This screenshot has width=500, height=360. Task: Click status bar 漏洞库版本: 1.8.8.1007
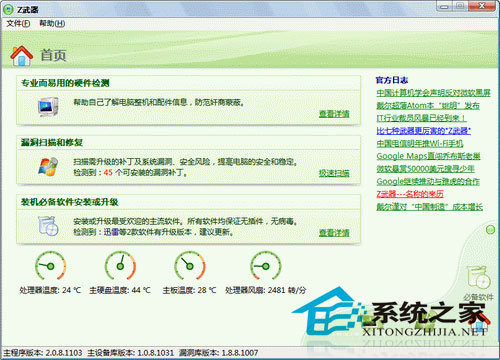(x=218, y=353)
